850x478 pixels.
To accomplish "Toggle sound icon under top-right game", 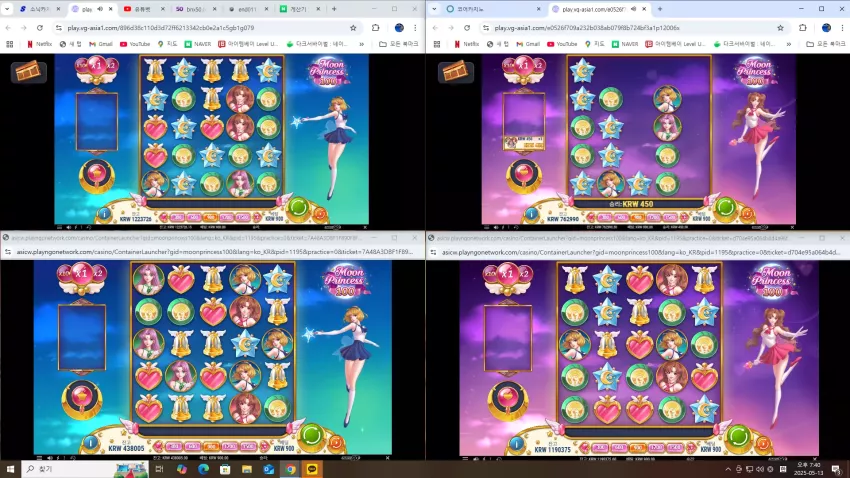I will tap(495, 228).
